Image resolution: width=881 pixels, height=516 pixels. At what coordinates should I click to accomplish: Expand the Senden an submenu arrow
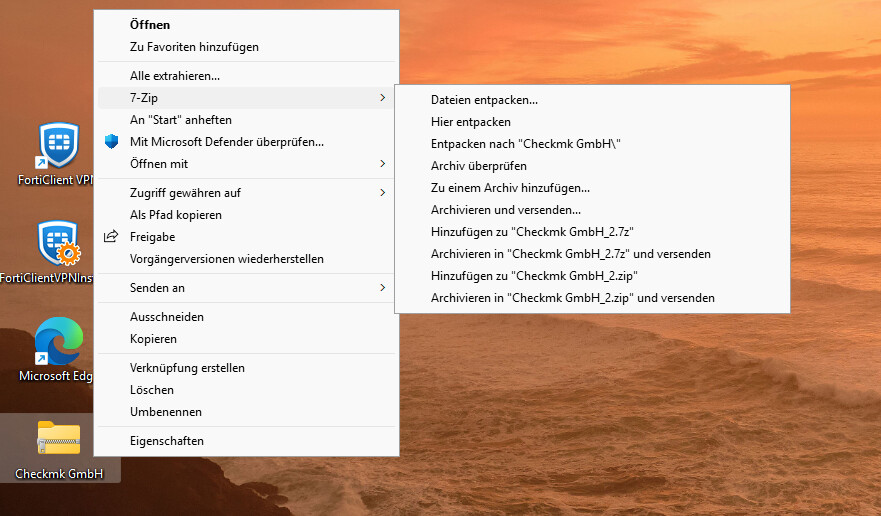click(x=383, y=288)
